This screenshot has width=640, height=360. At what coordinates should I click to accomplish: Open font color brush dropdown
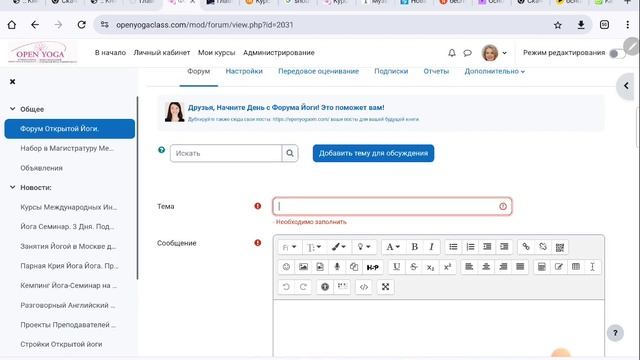[338, 247]
